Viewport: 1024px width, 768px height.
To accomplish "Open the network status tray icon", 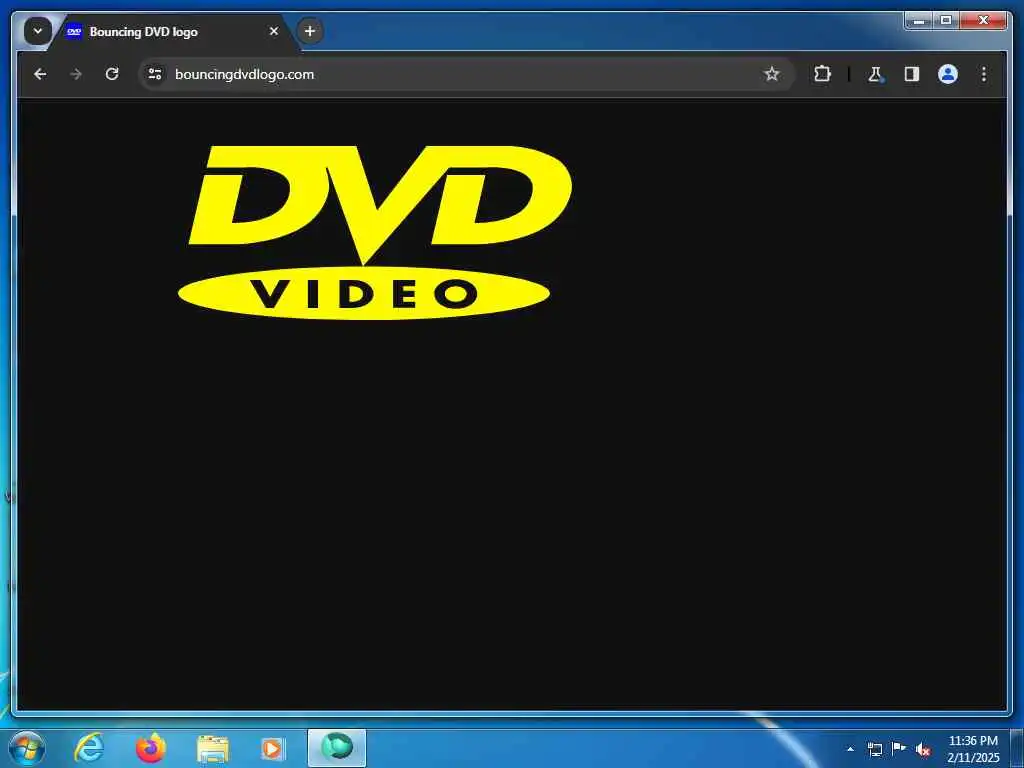I will pos(874,749).
